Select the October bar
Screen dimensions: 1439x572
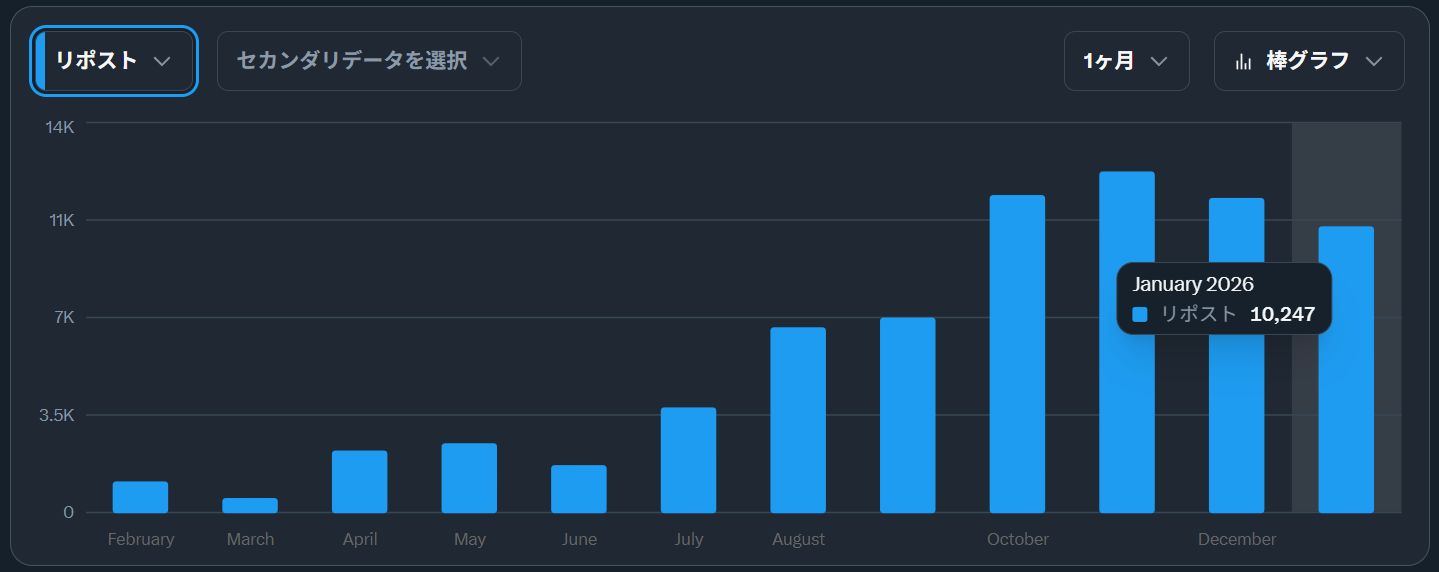[1017, 354]
